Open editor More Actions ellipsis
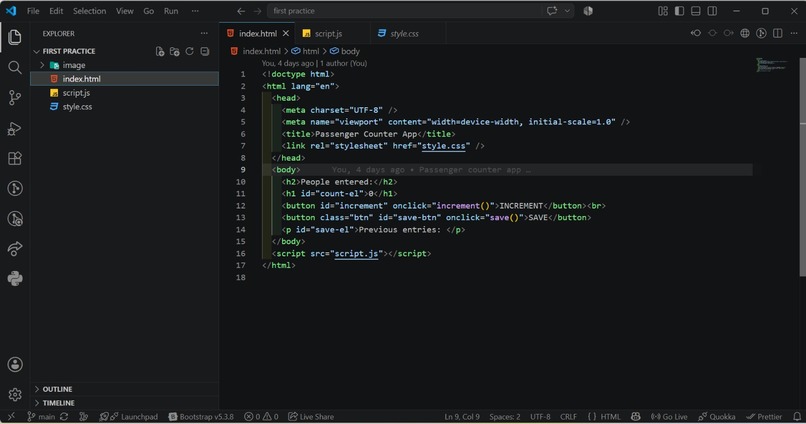Image resolution: width=806 pixels, height=424 pixels. (794, 33)
